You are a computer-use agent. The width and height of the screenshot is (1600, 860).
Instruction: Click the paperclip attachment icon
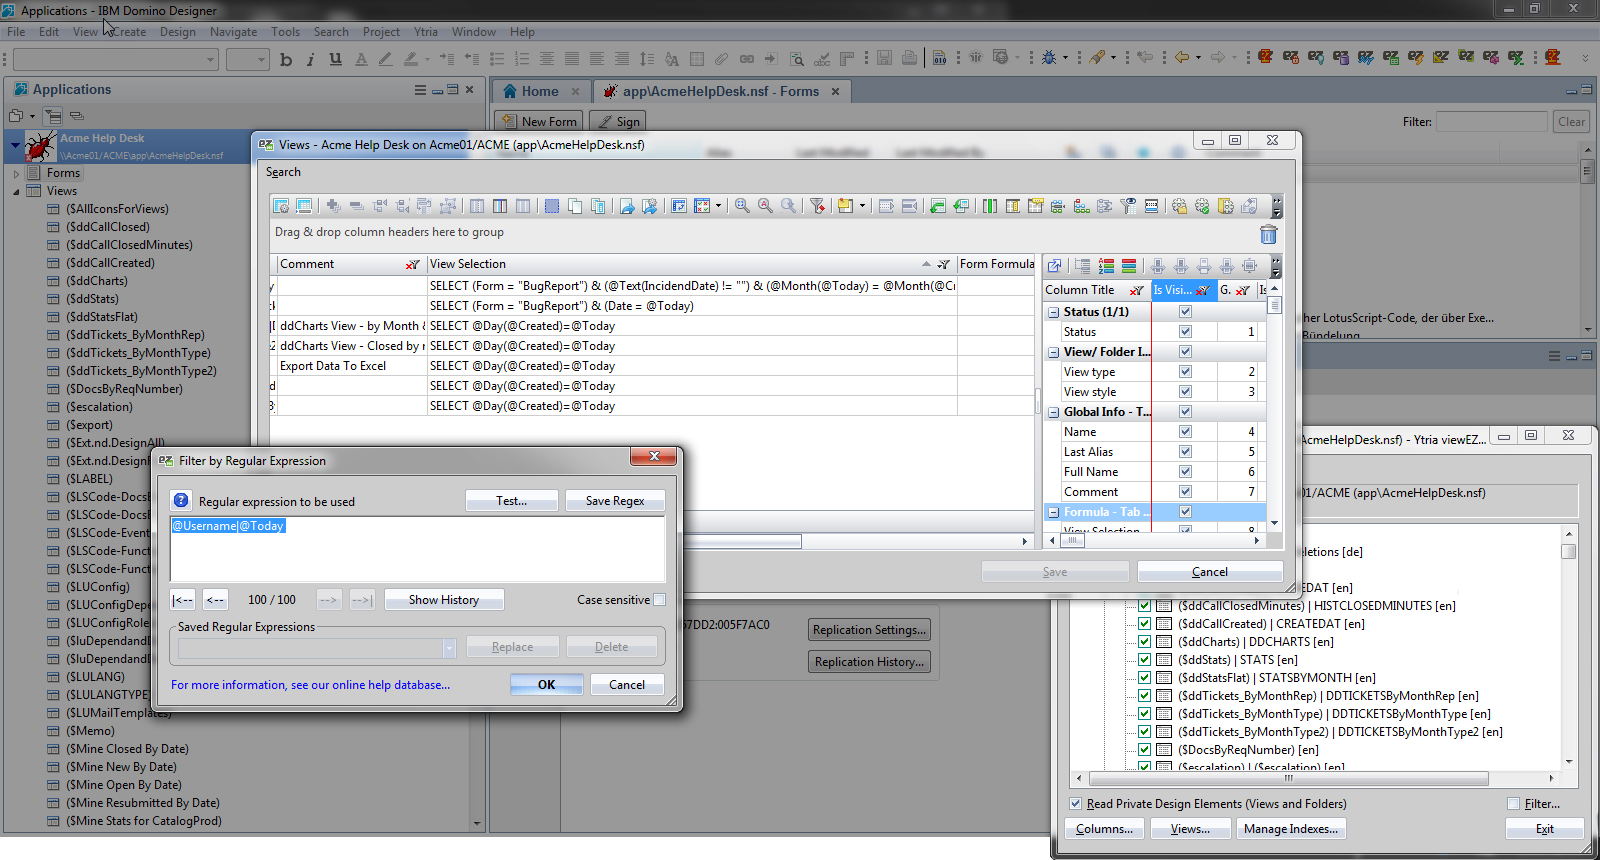(721, 59)
